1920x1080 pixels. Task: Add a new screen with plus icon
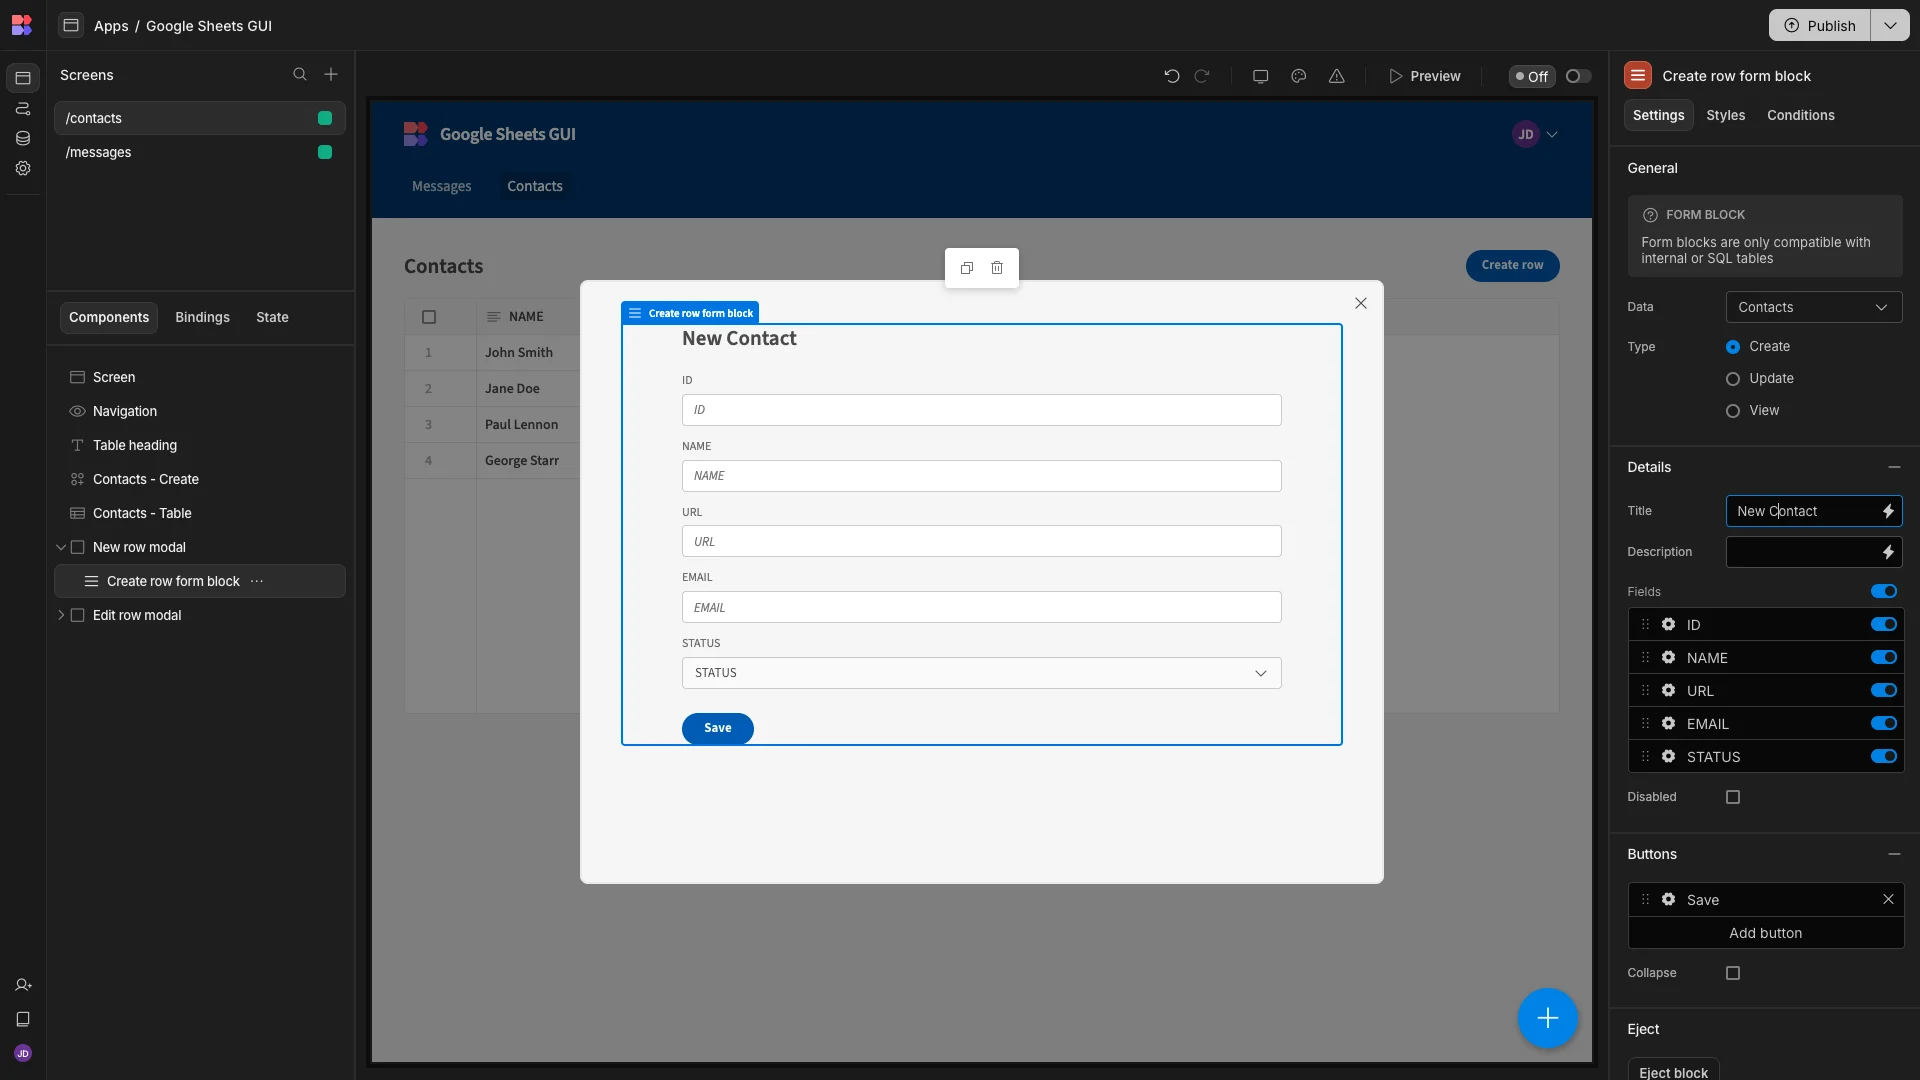coord(331,74)
